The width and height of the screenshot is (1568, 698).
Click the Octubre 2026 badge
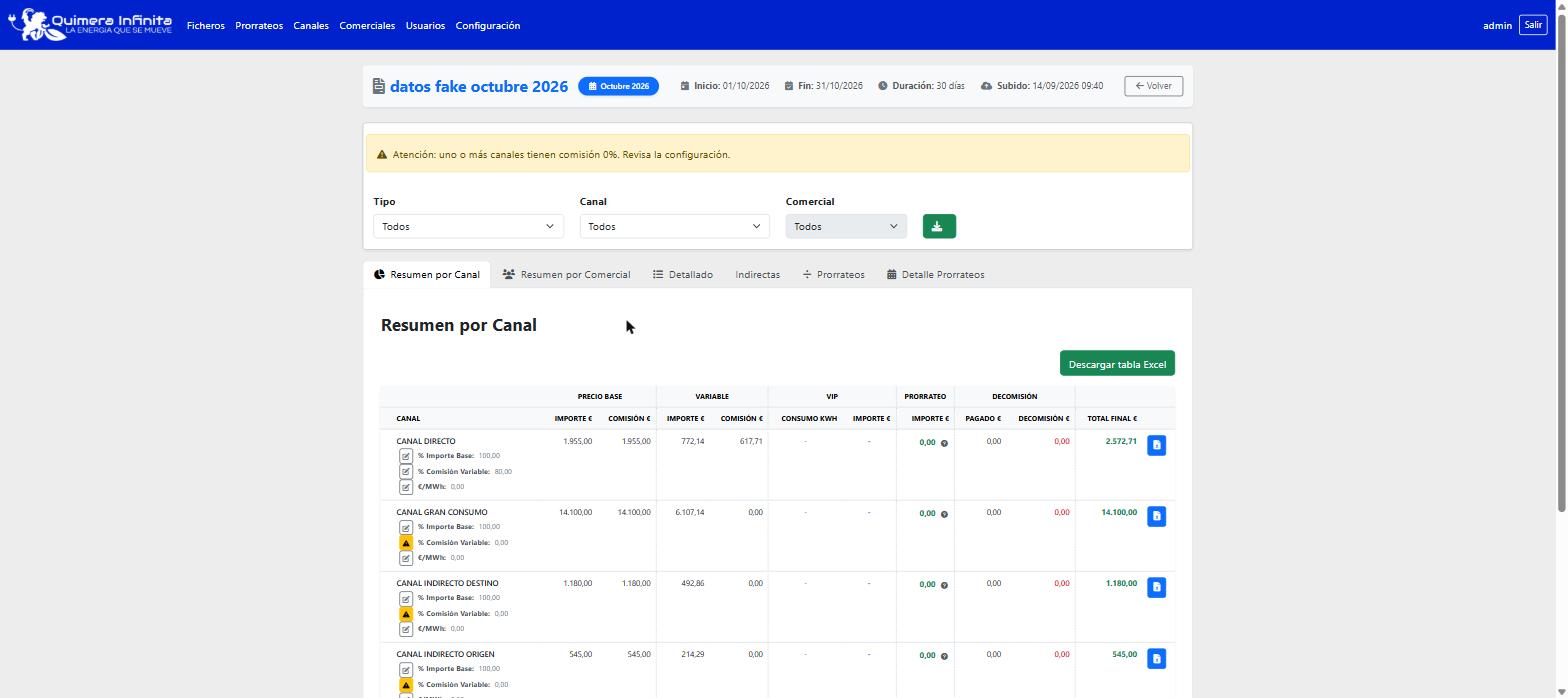[619, 86]
